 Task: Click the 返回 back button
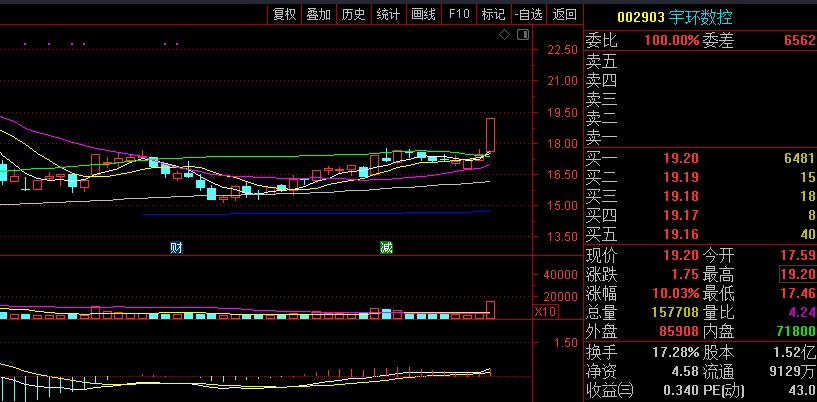coord(565,14)
